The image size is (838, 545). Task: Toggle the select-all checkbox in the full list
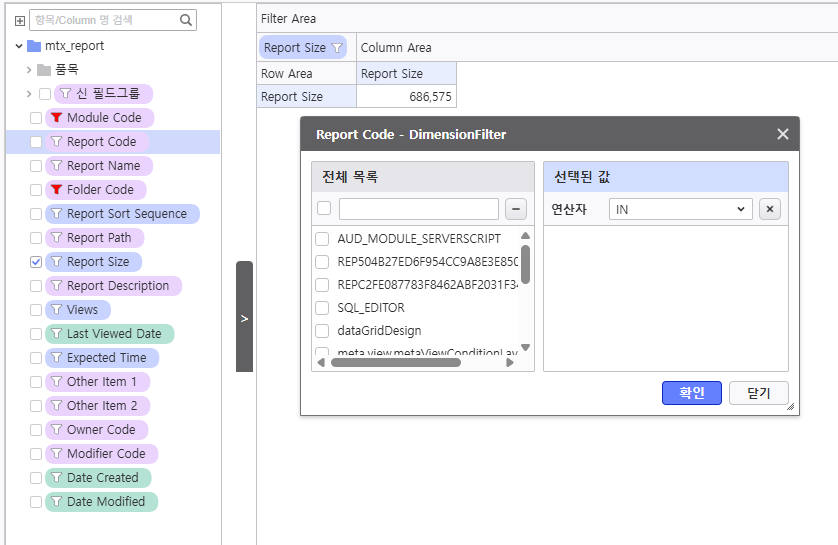[324, 209]
